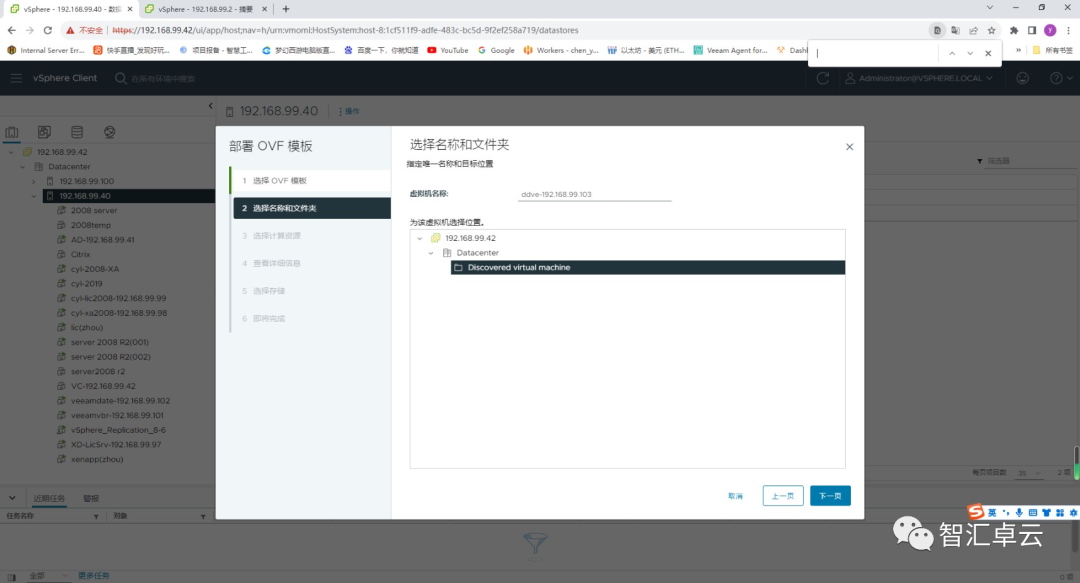Screen dimensions: 1080x583
Task: Open the Veeam Agent bookmark
Action: (x=730, y=50)
